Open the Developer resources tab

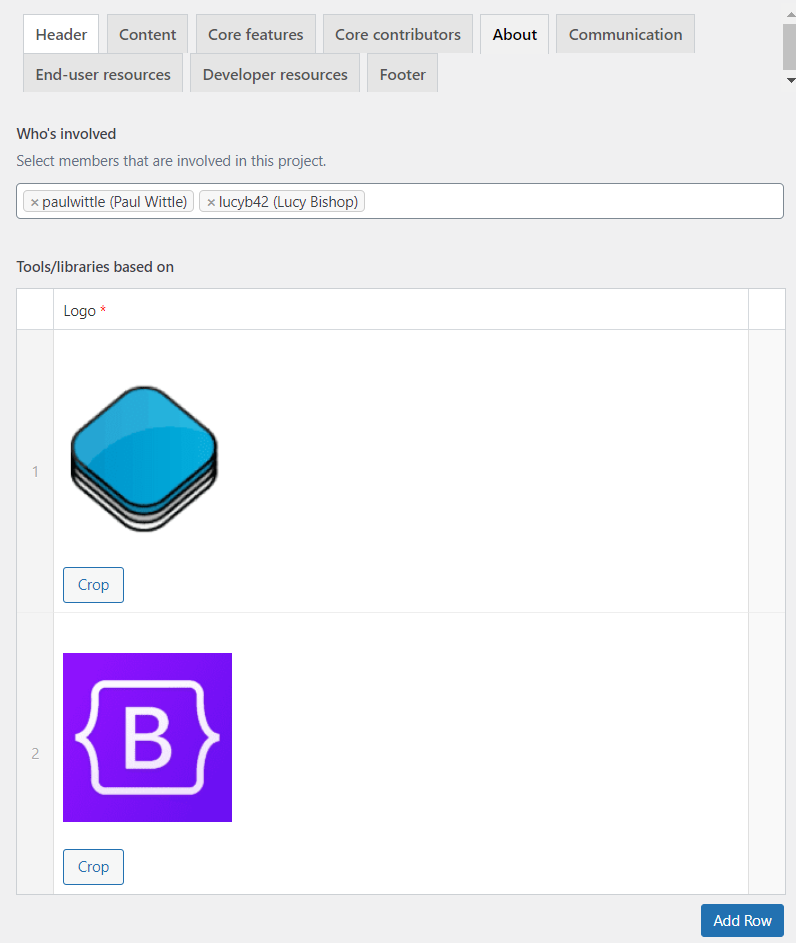tap(275, 74)
